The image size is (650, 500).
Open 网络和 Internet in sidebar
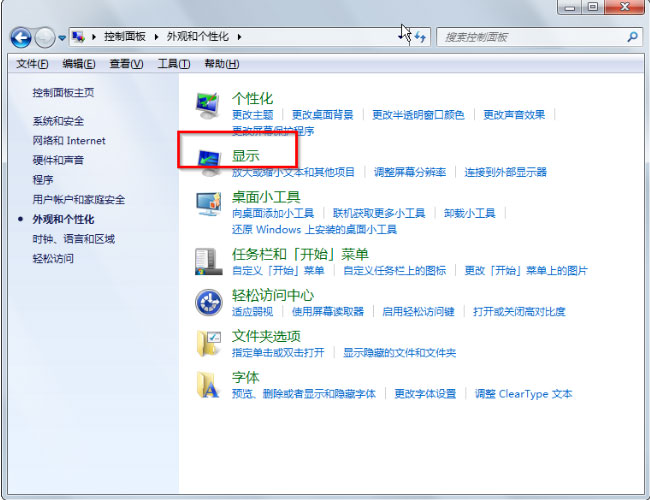tap(69, 141)
